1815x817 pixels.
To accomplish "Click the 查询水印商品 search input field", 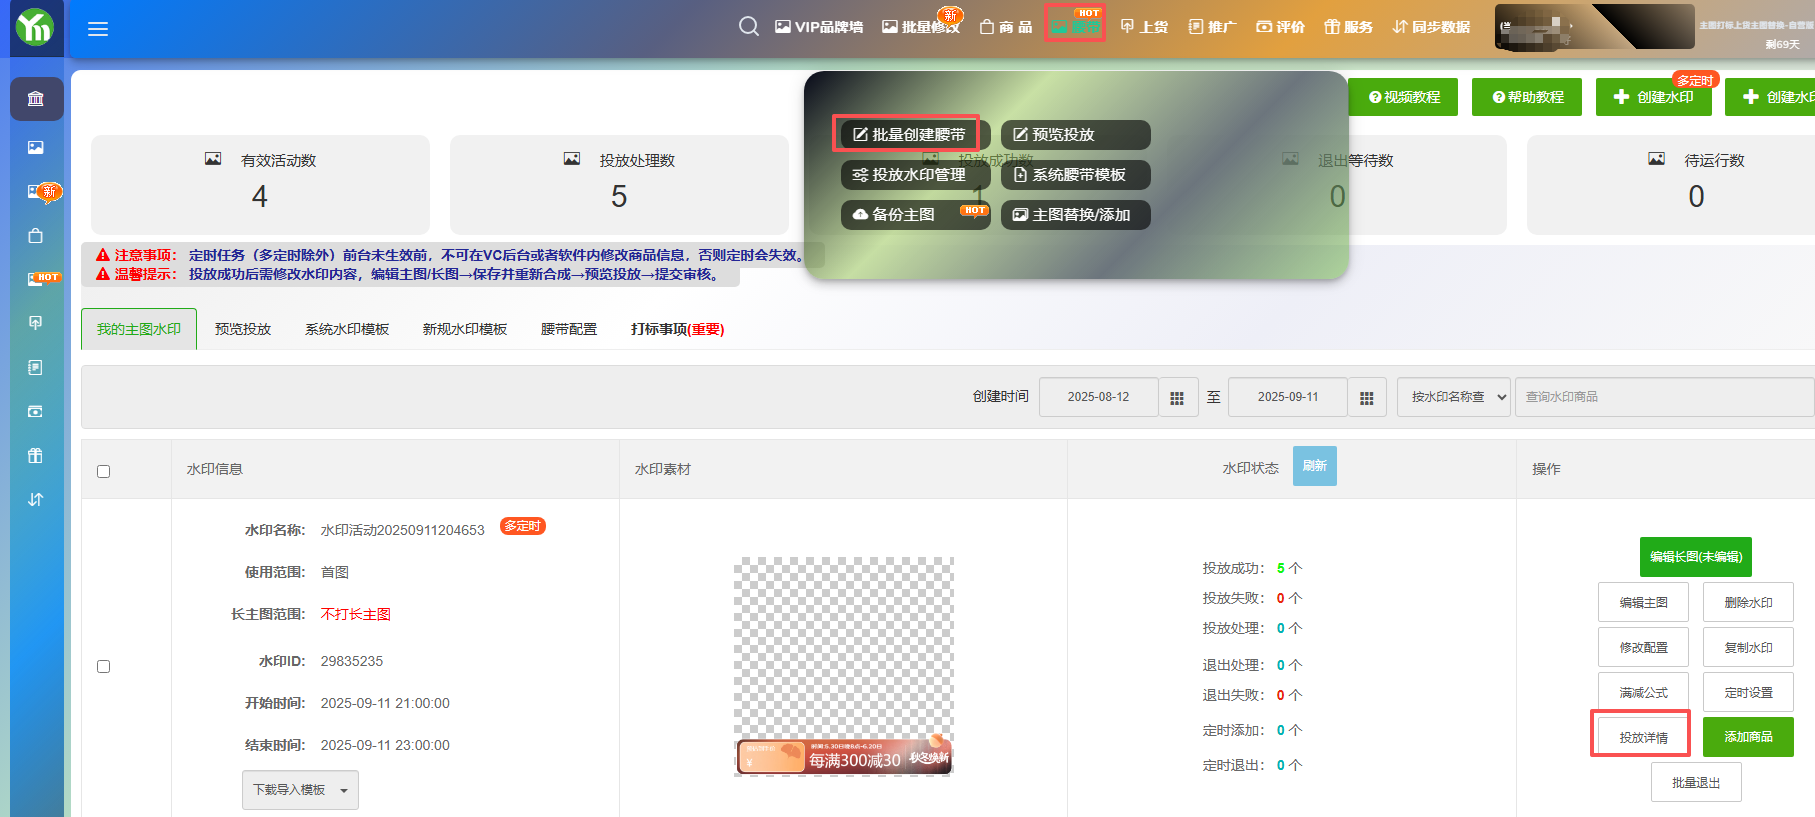I will 1663,397.
